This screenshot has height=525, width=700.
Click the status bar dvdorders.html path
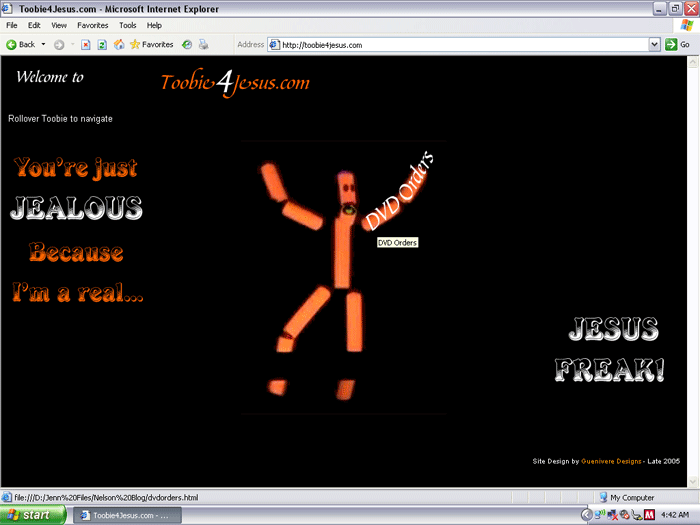[106, 497]
